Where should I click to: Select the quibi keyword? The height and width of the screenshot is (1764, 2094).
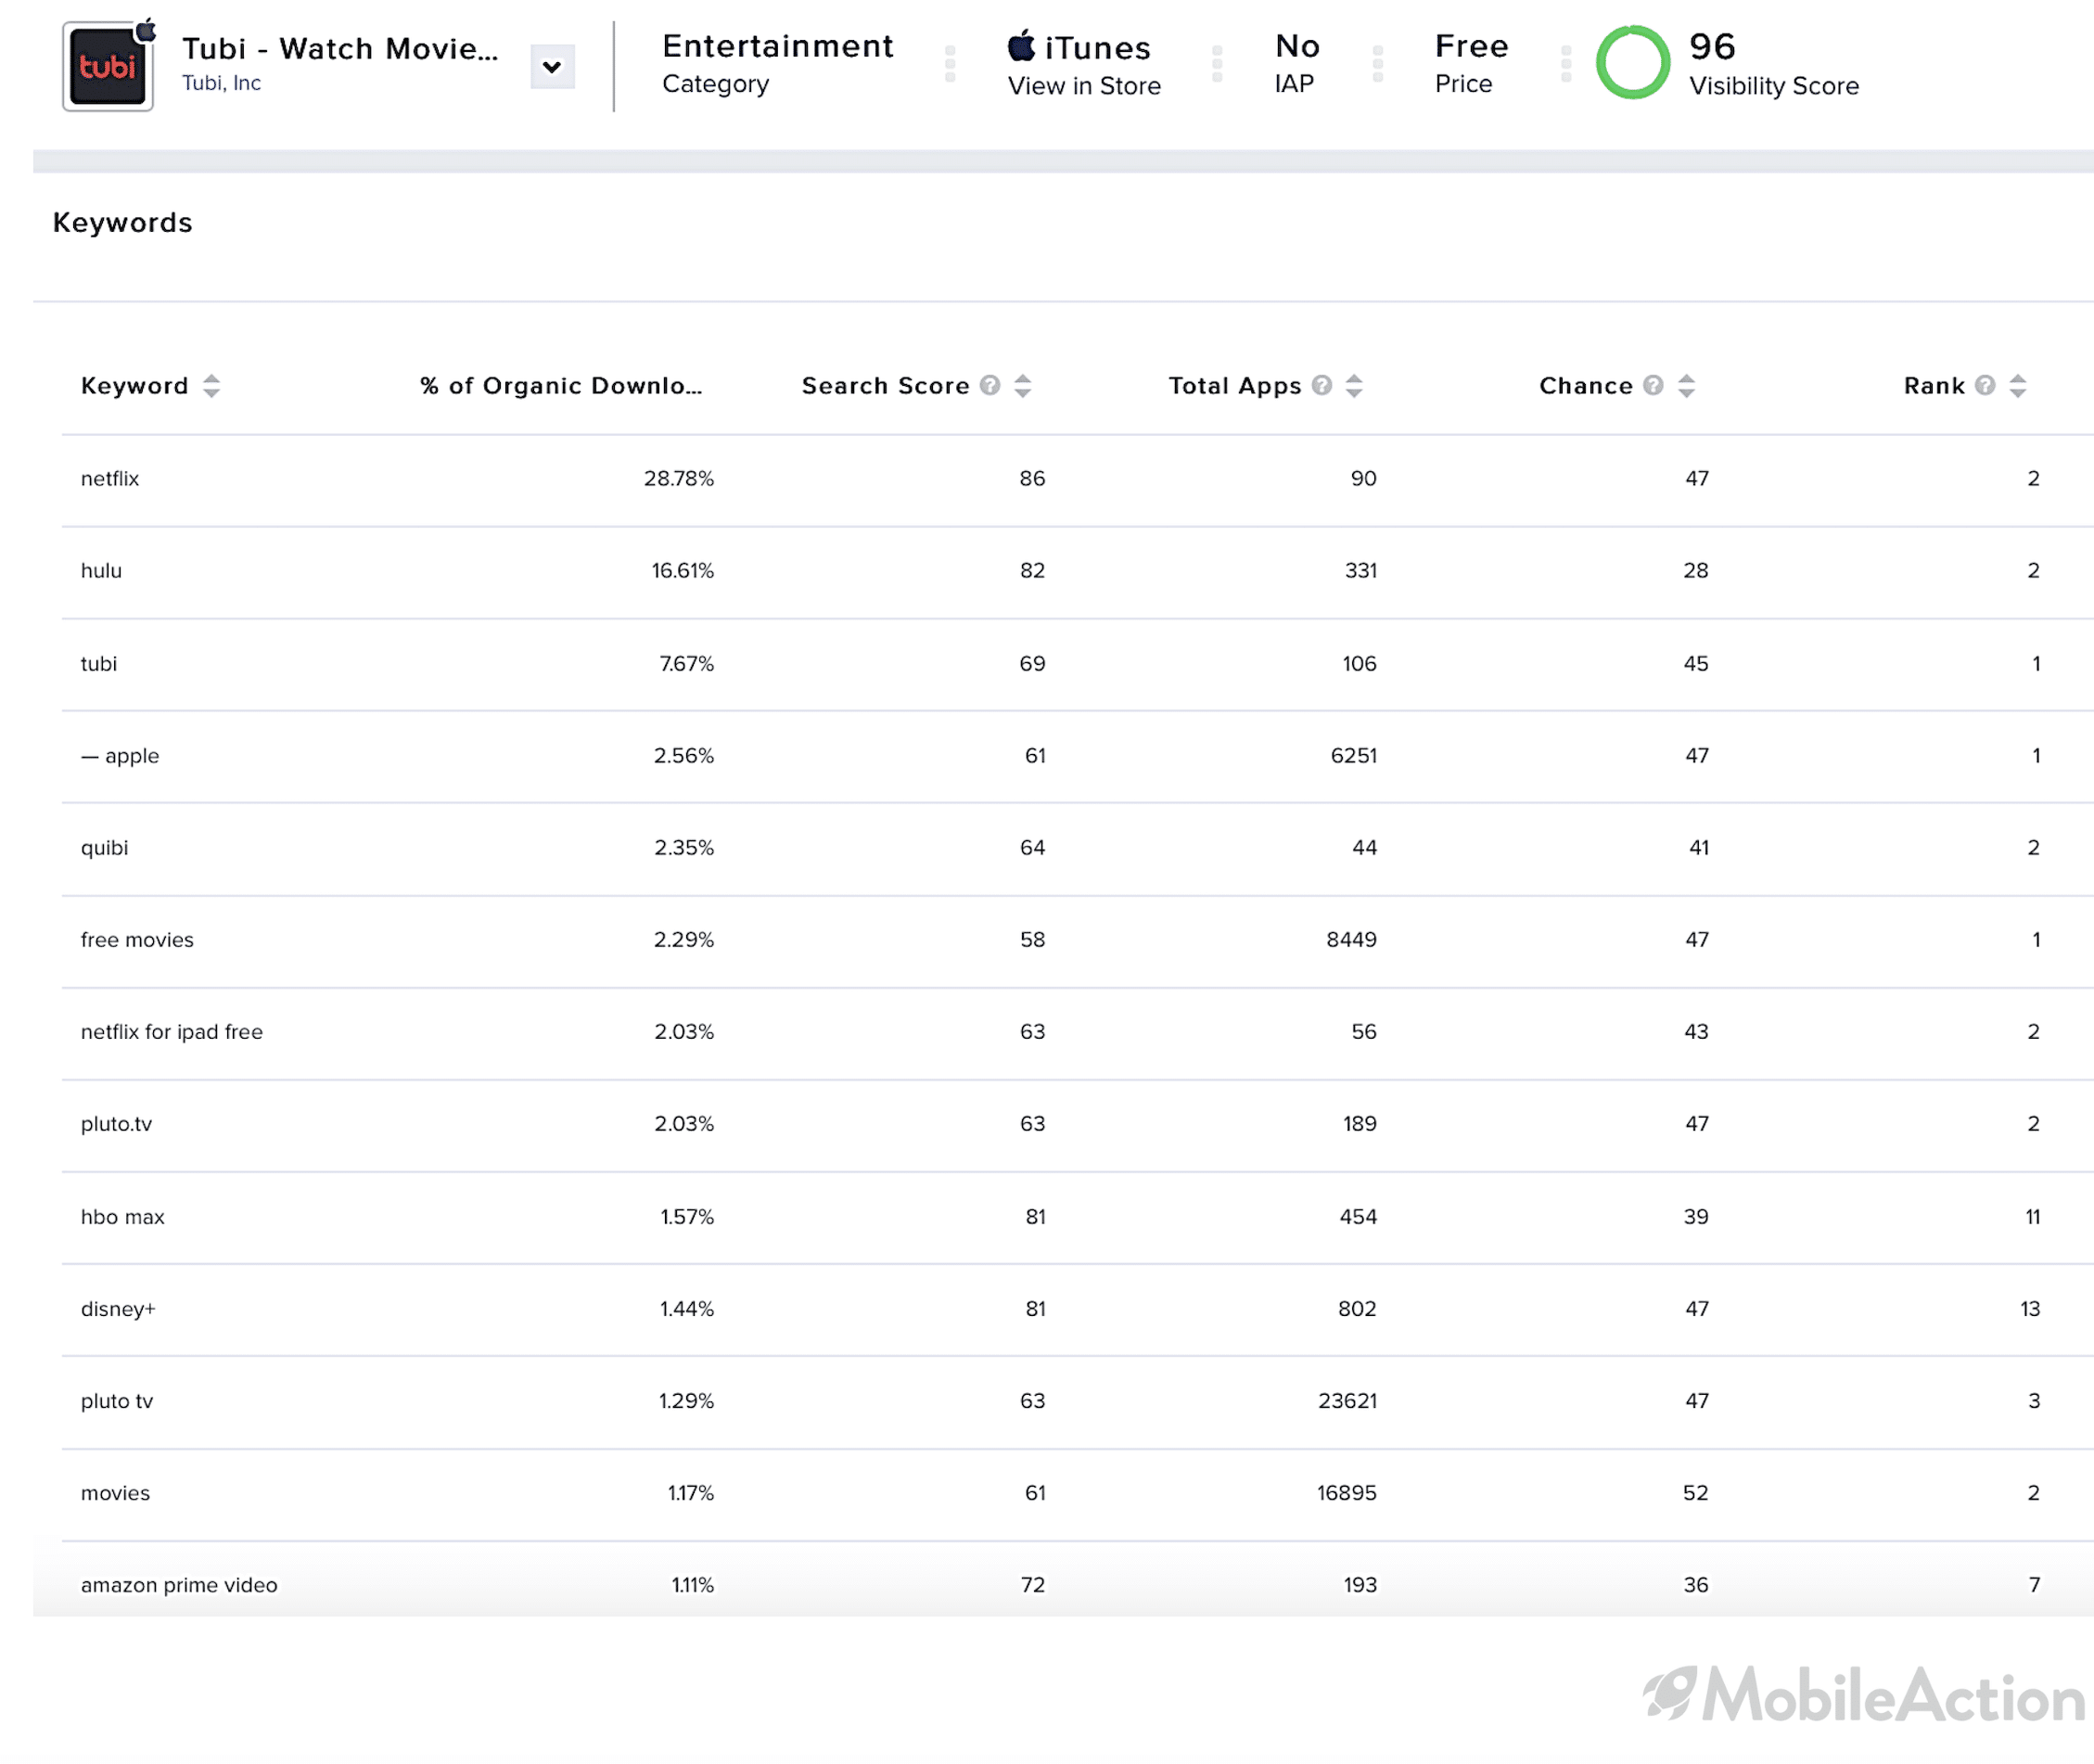pos(104,848)
